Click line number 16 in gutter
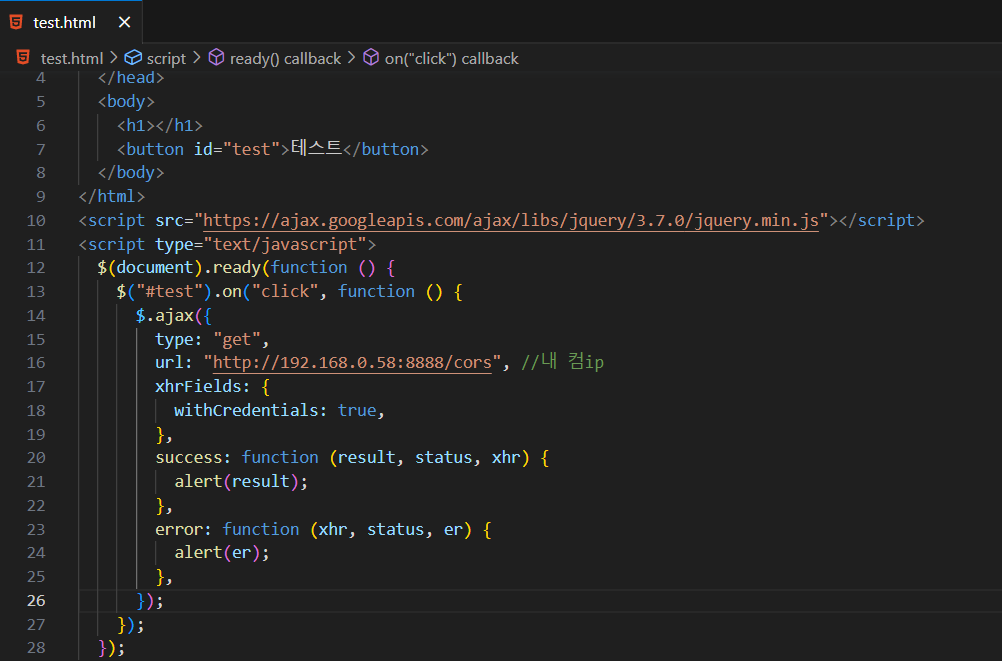The height and width of the screenshot is (661, 1002). 36,362
